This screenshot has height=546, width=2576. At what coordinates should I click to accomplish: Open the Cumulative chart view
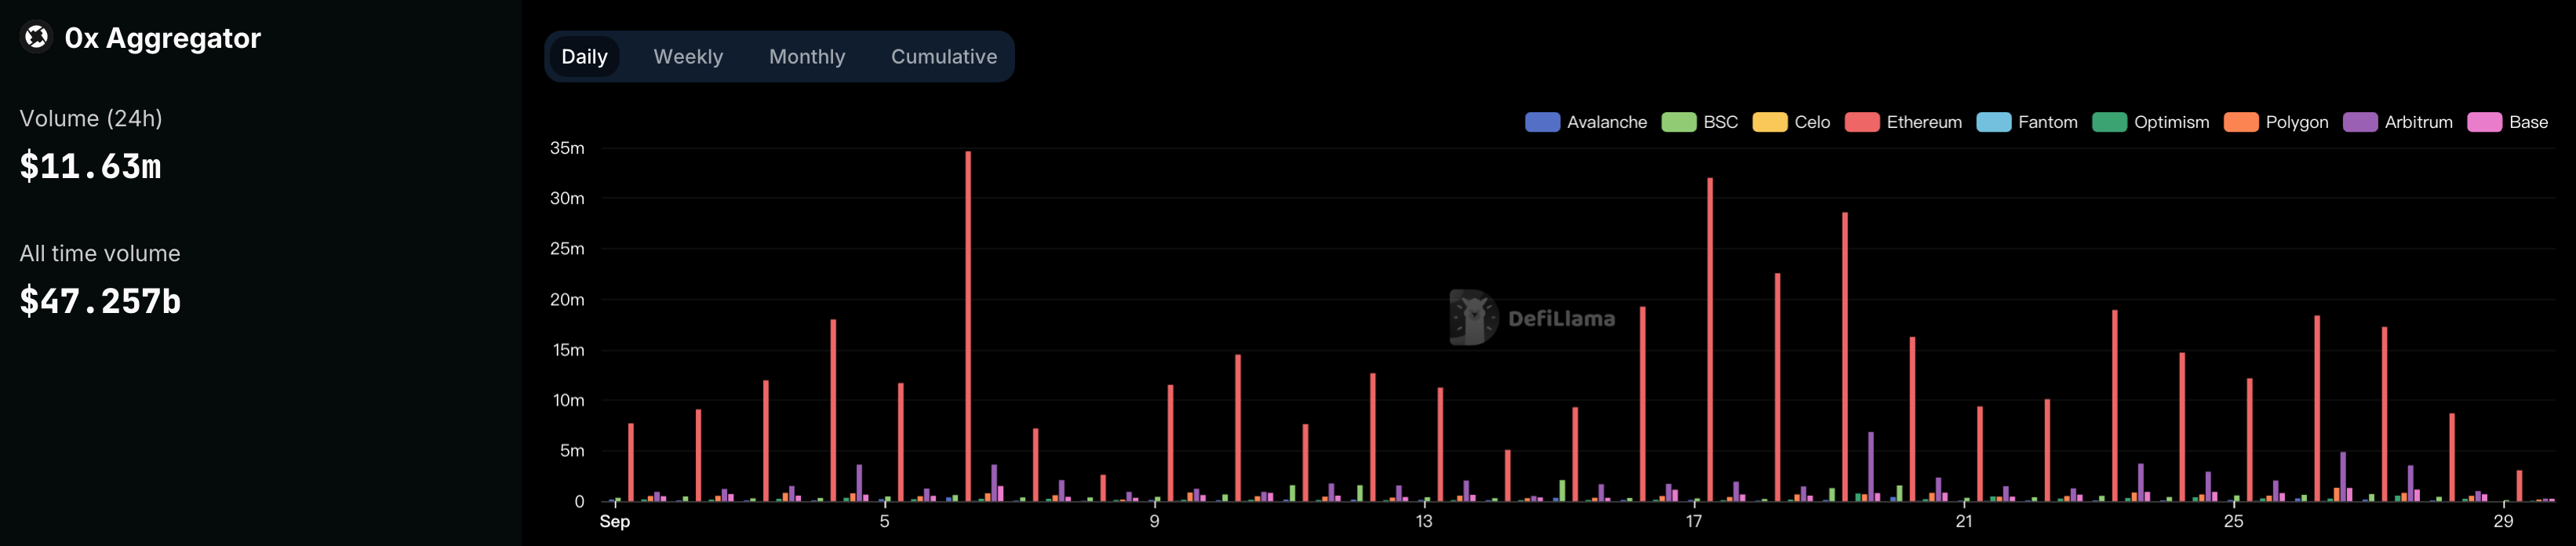point(943,57)
